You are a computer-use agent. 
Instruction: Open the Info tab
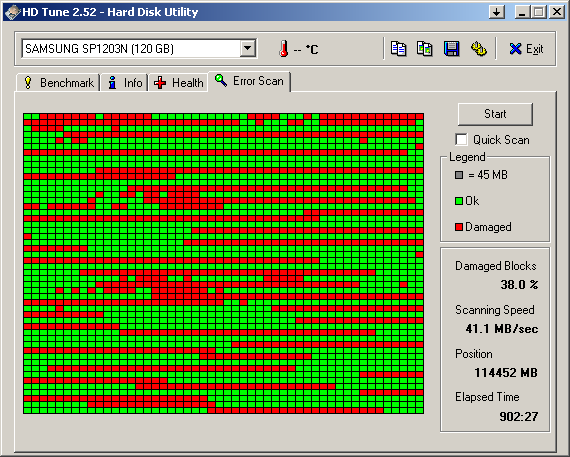(x=125, y=83)
